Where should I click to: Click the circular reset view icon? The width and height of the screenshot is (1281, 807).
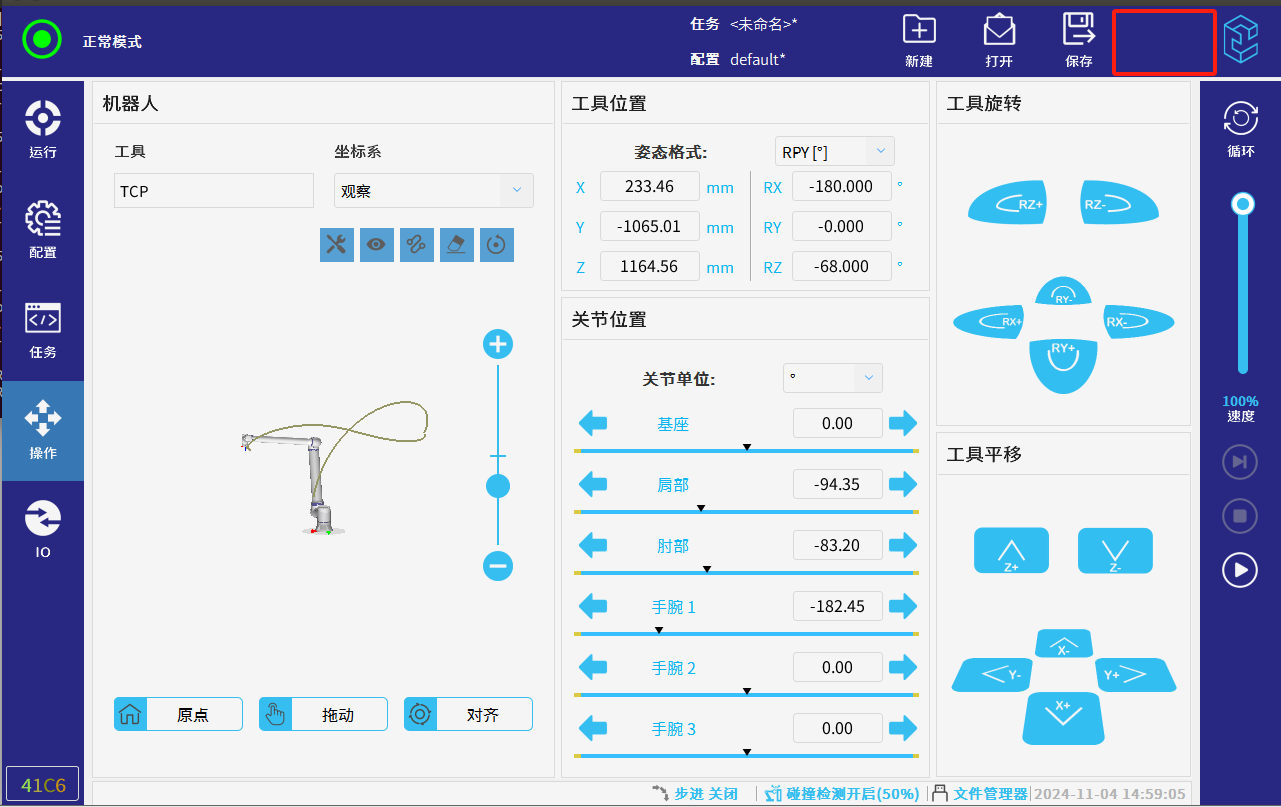point(497,244)
